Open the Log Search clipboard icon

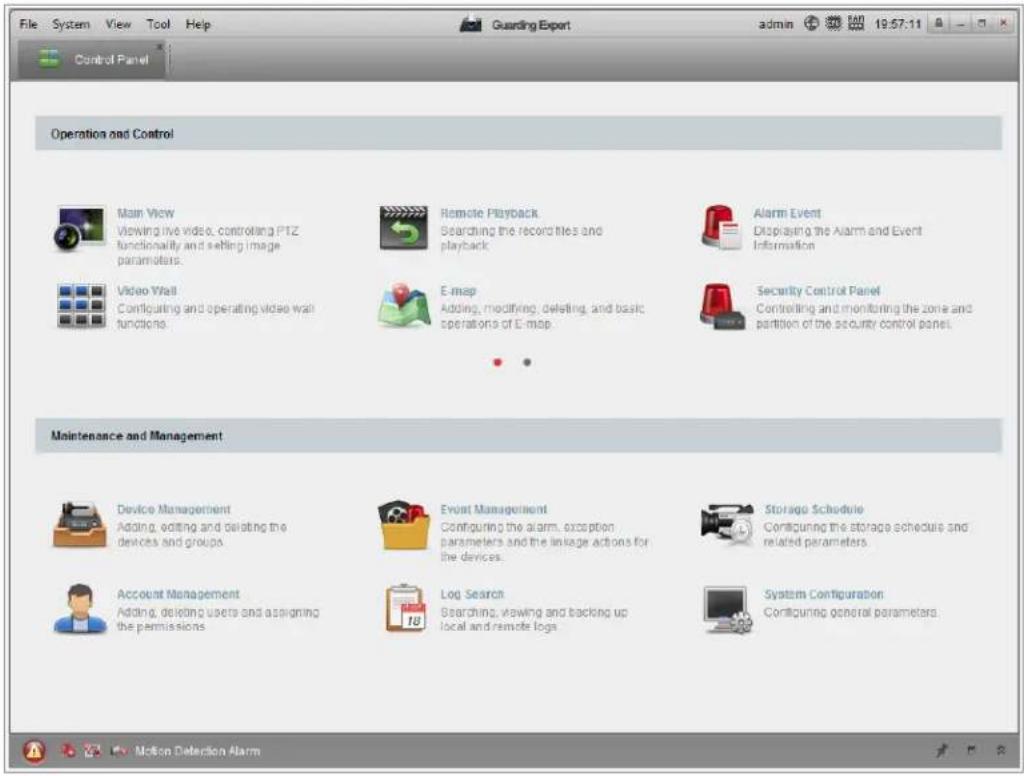[x=406, y=608]
